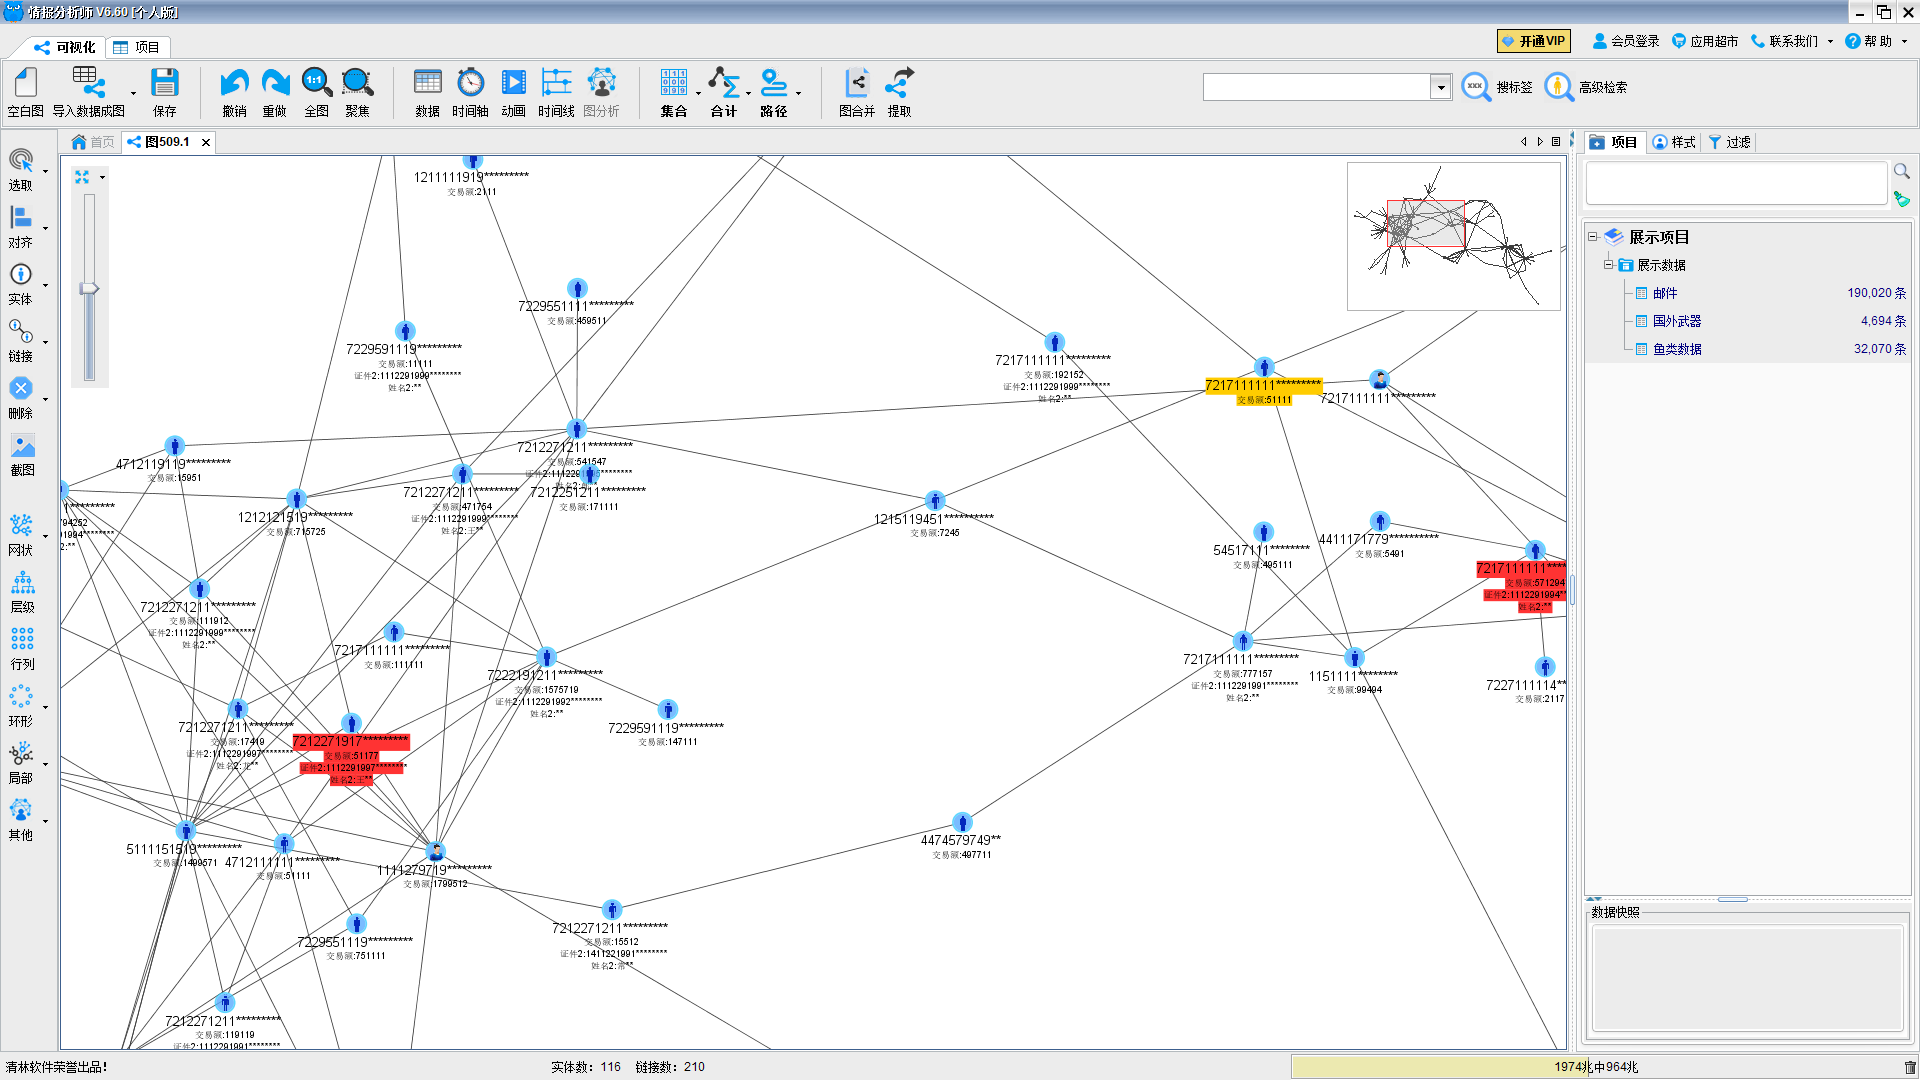Screen dimensions: 1920x1080
Task: Click the project panel search field
Action: (1736, 184)
